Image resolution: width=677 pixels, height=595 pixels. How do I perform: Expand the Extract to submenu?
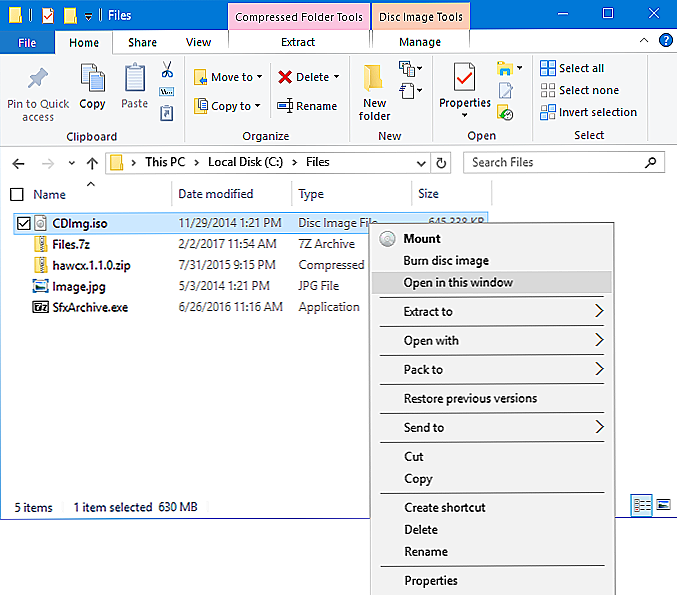598,311
